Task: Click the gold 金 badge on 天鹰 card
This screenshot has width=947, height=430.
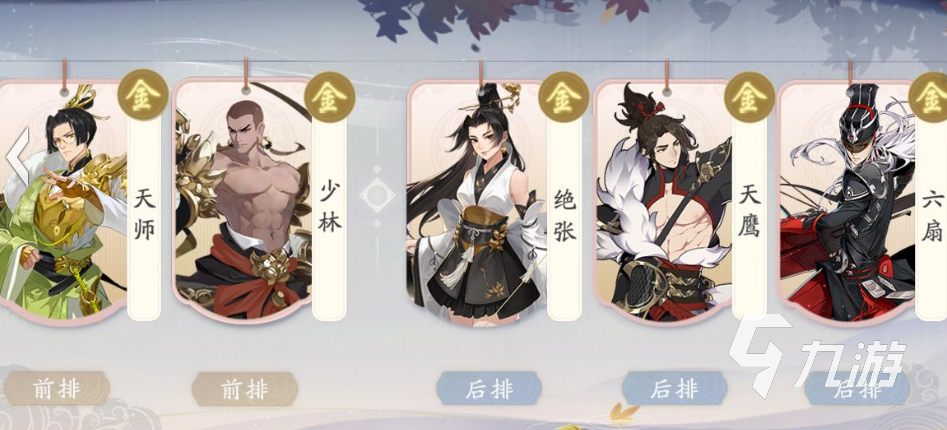Action: (750, 97)
